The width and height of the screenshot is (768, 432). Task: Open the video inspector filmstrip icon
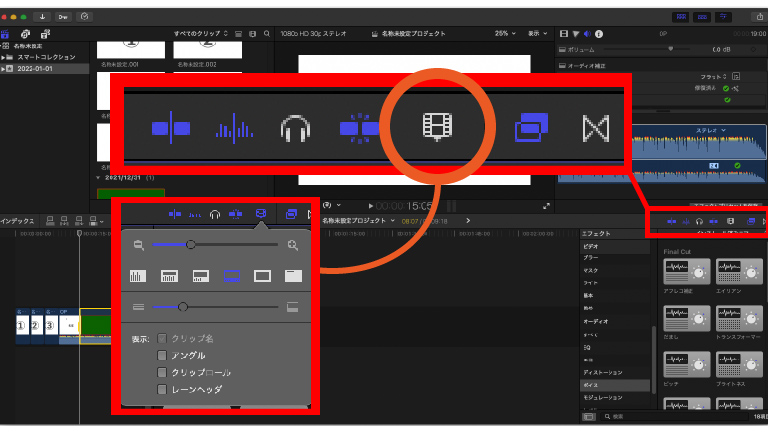[x=564, y=34]
